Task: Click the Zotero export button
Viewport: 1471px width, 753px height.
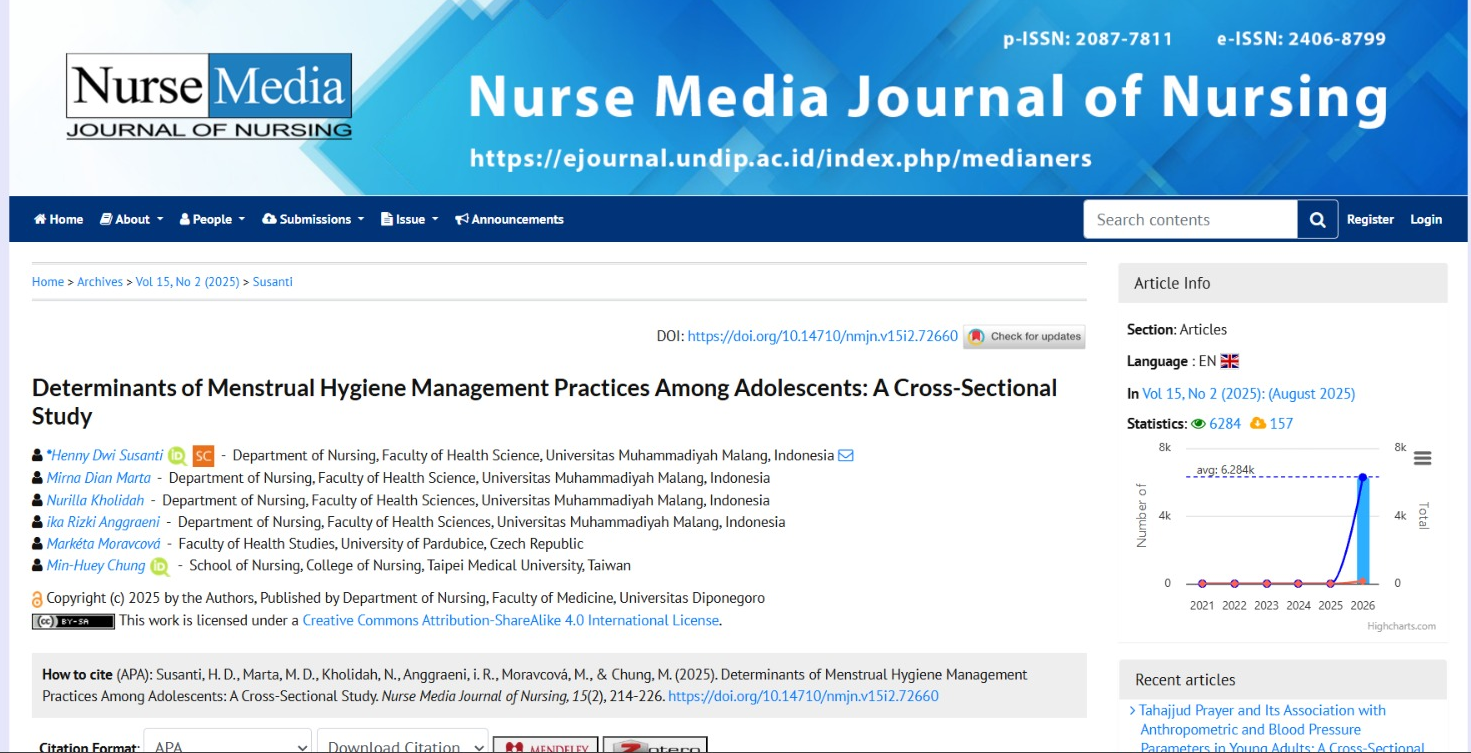Action: (x=655, y=746)
